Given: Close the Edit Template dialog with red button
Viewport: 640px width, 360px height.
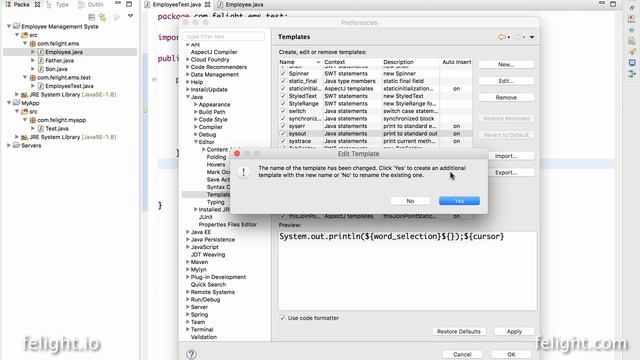Looking at the screenshot, I should pyautogui.click(x=237, y=154).
